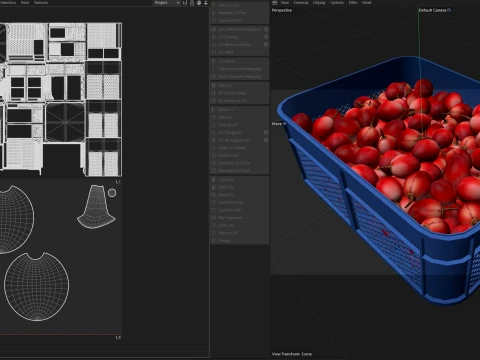Click Copy UV command
Screen dimensions: 480x360
(239, 180)
